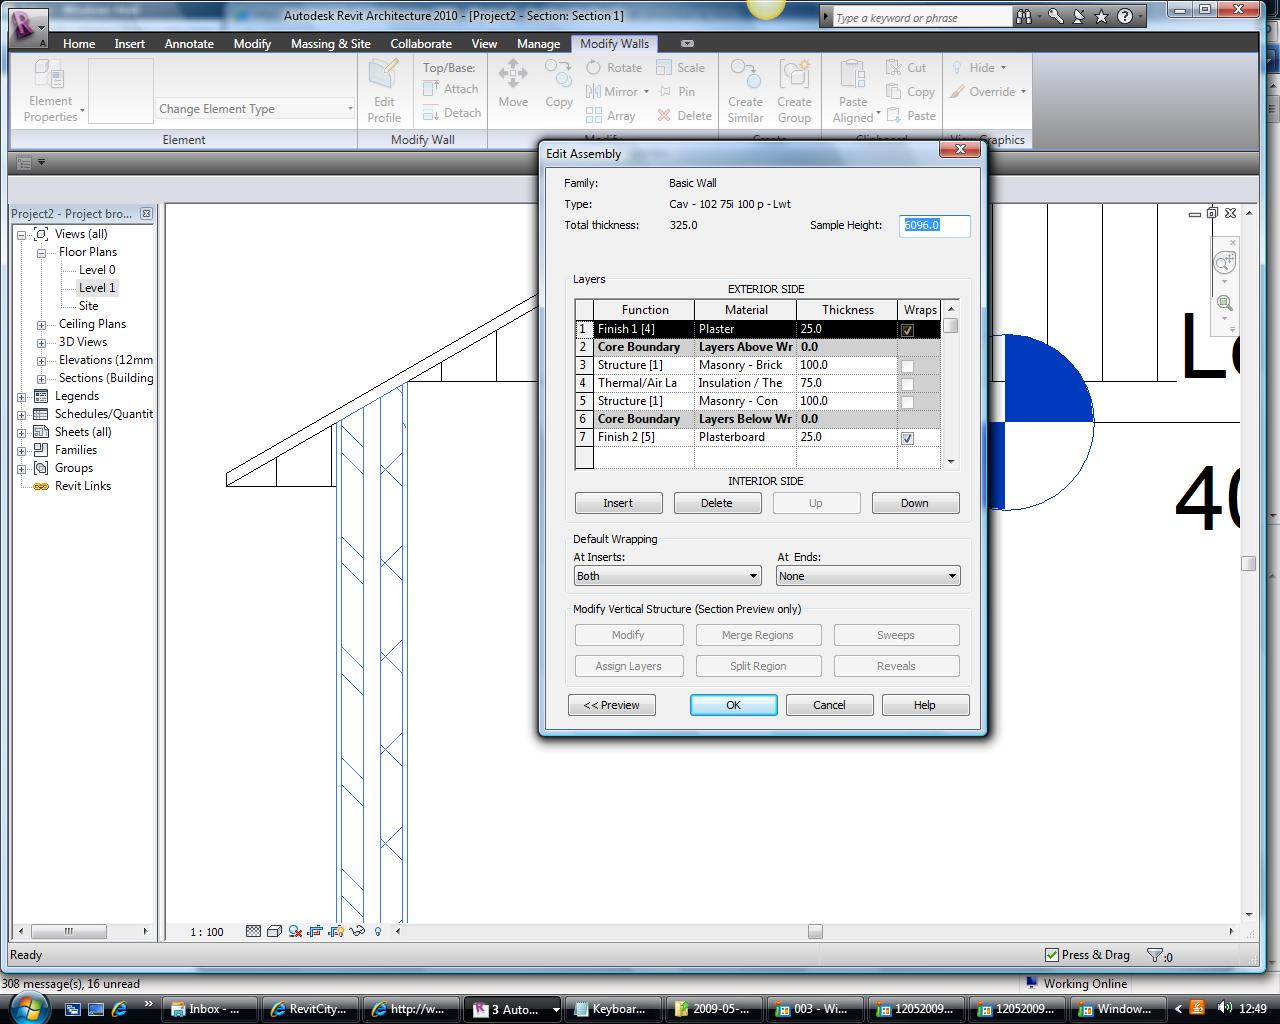Click the Insert layer button
1280x1024 pixels.
tap(618, 503)
